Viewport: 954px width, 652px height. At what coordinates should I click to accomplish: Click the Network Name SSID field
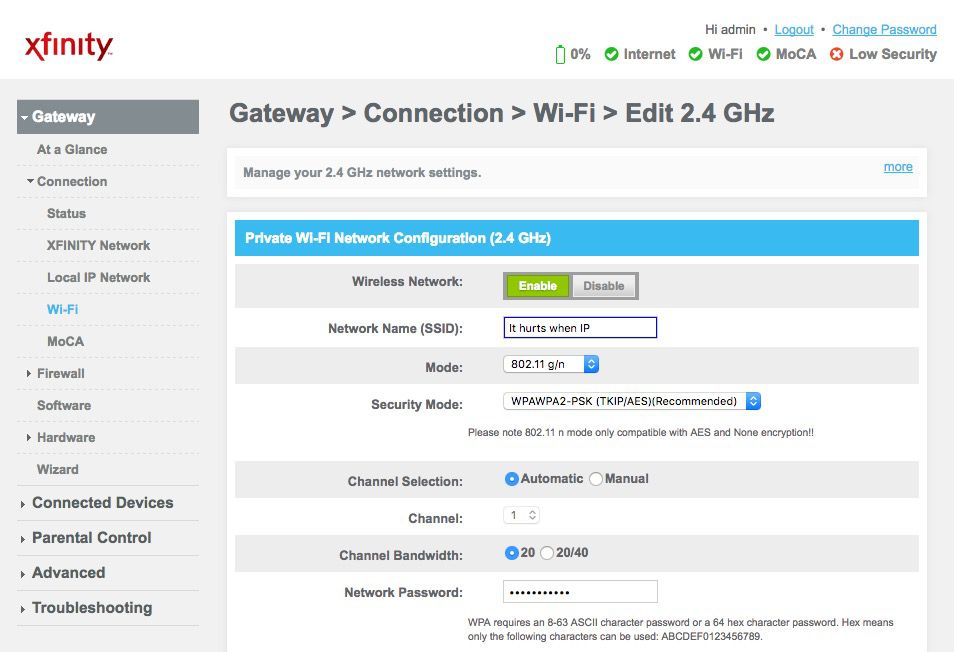pyautogui.click(x=580, y=328)
